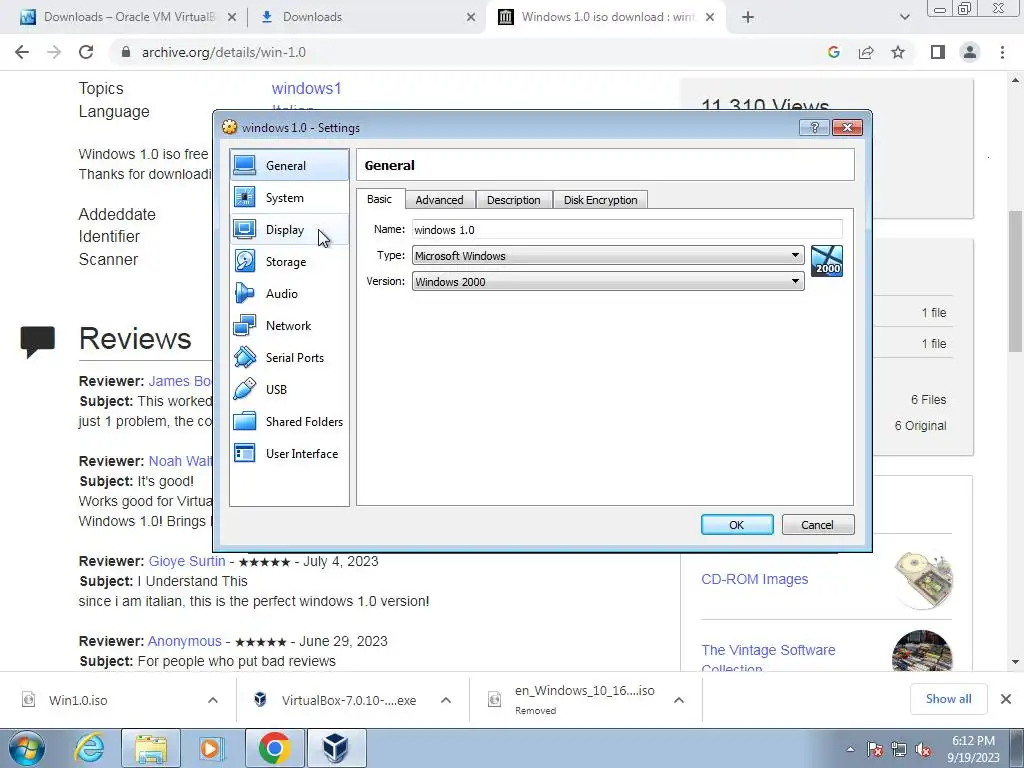Close the downloads bar with the X
This screenshot has width=1024, height=768.
[x=1006, y=699]
